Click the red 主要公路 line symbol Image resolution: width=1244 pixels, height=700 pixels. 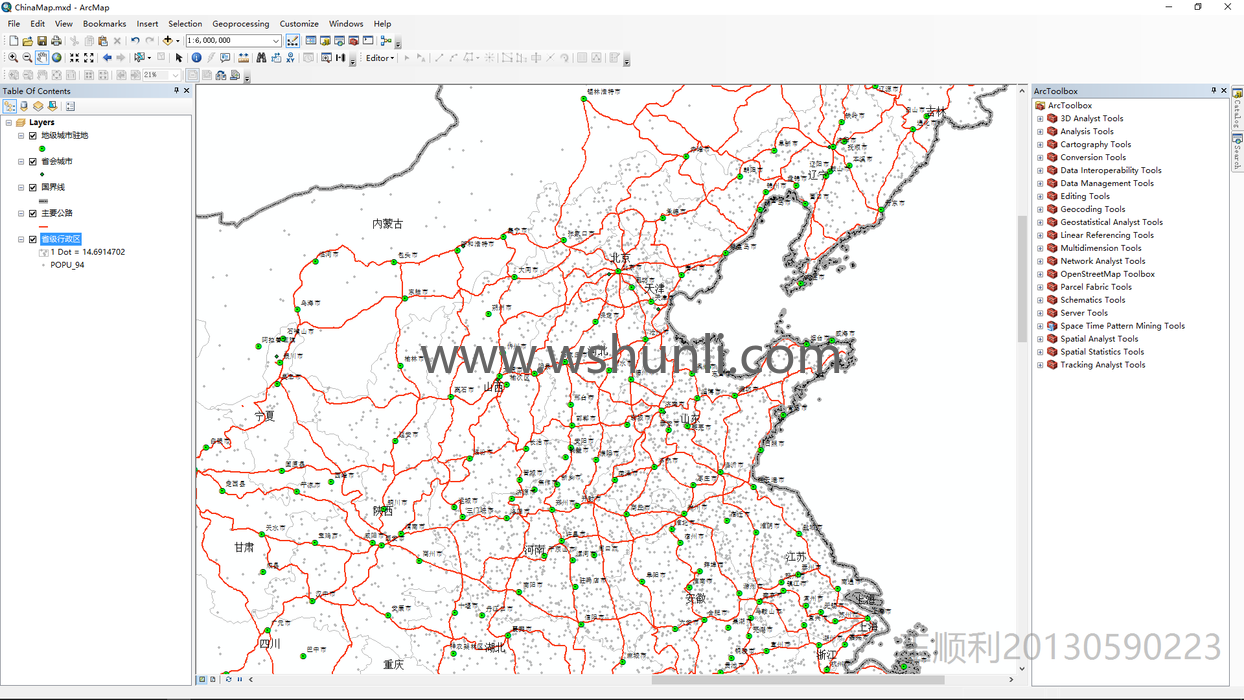pyautogui.click(x=43, y=227)
